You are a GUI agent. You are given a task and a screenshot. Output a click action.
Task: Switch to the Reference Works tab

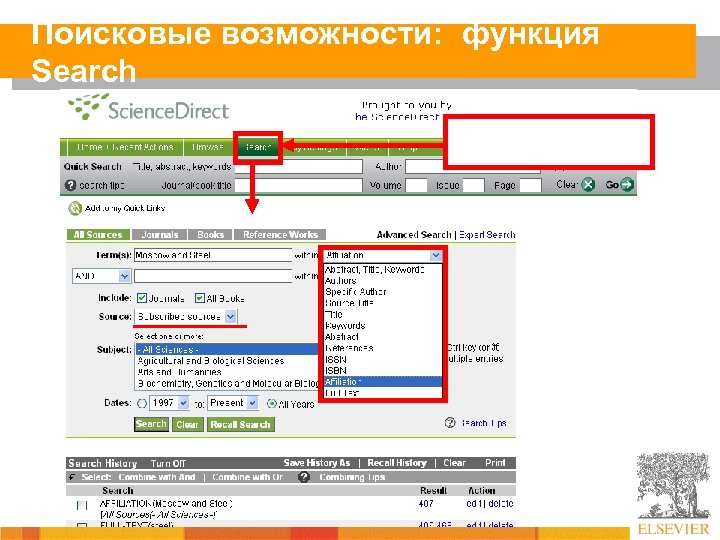[280, 235]
